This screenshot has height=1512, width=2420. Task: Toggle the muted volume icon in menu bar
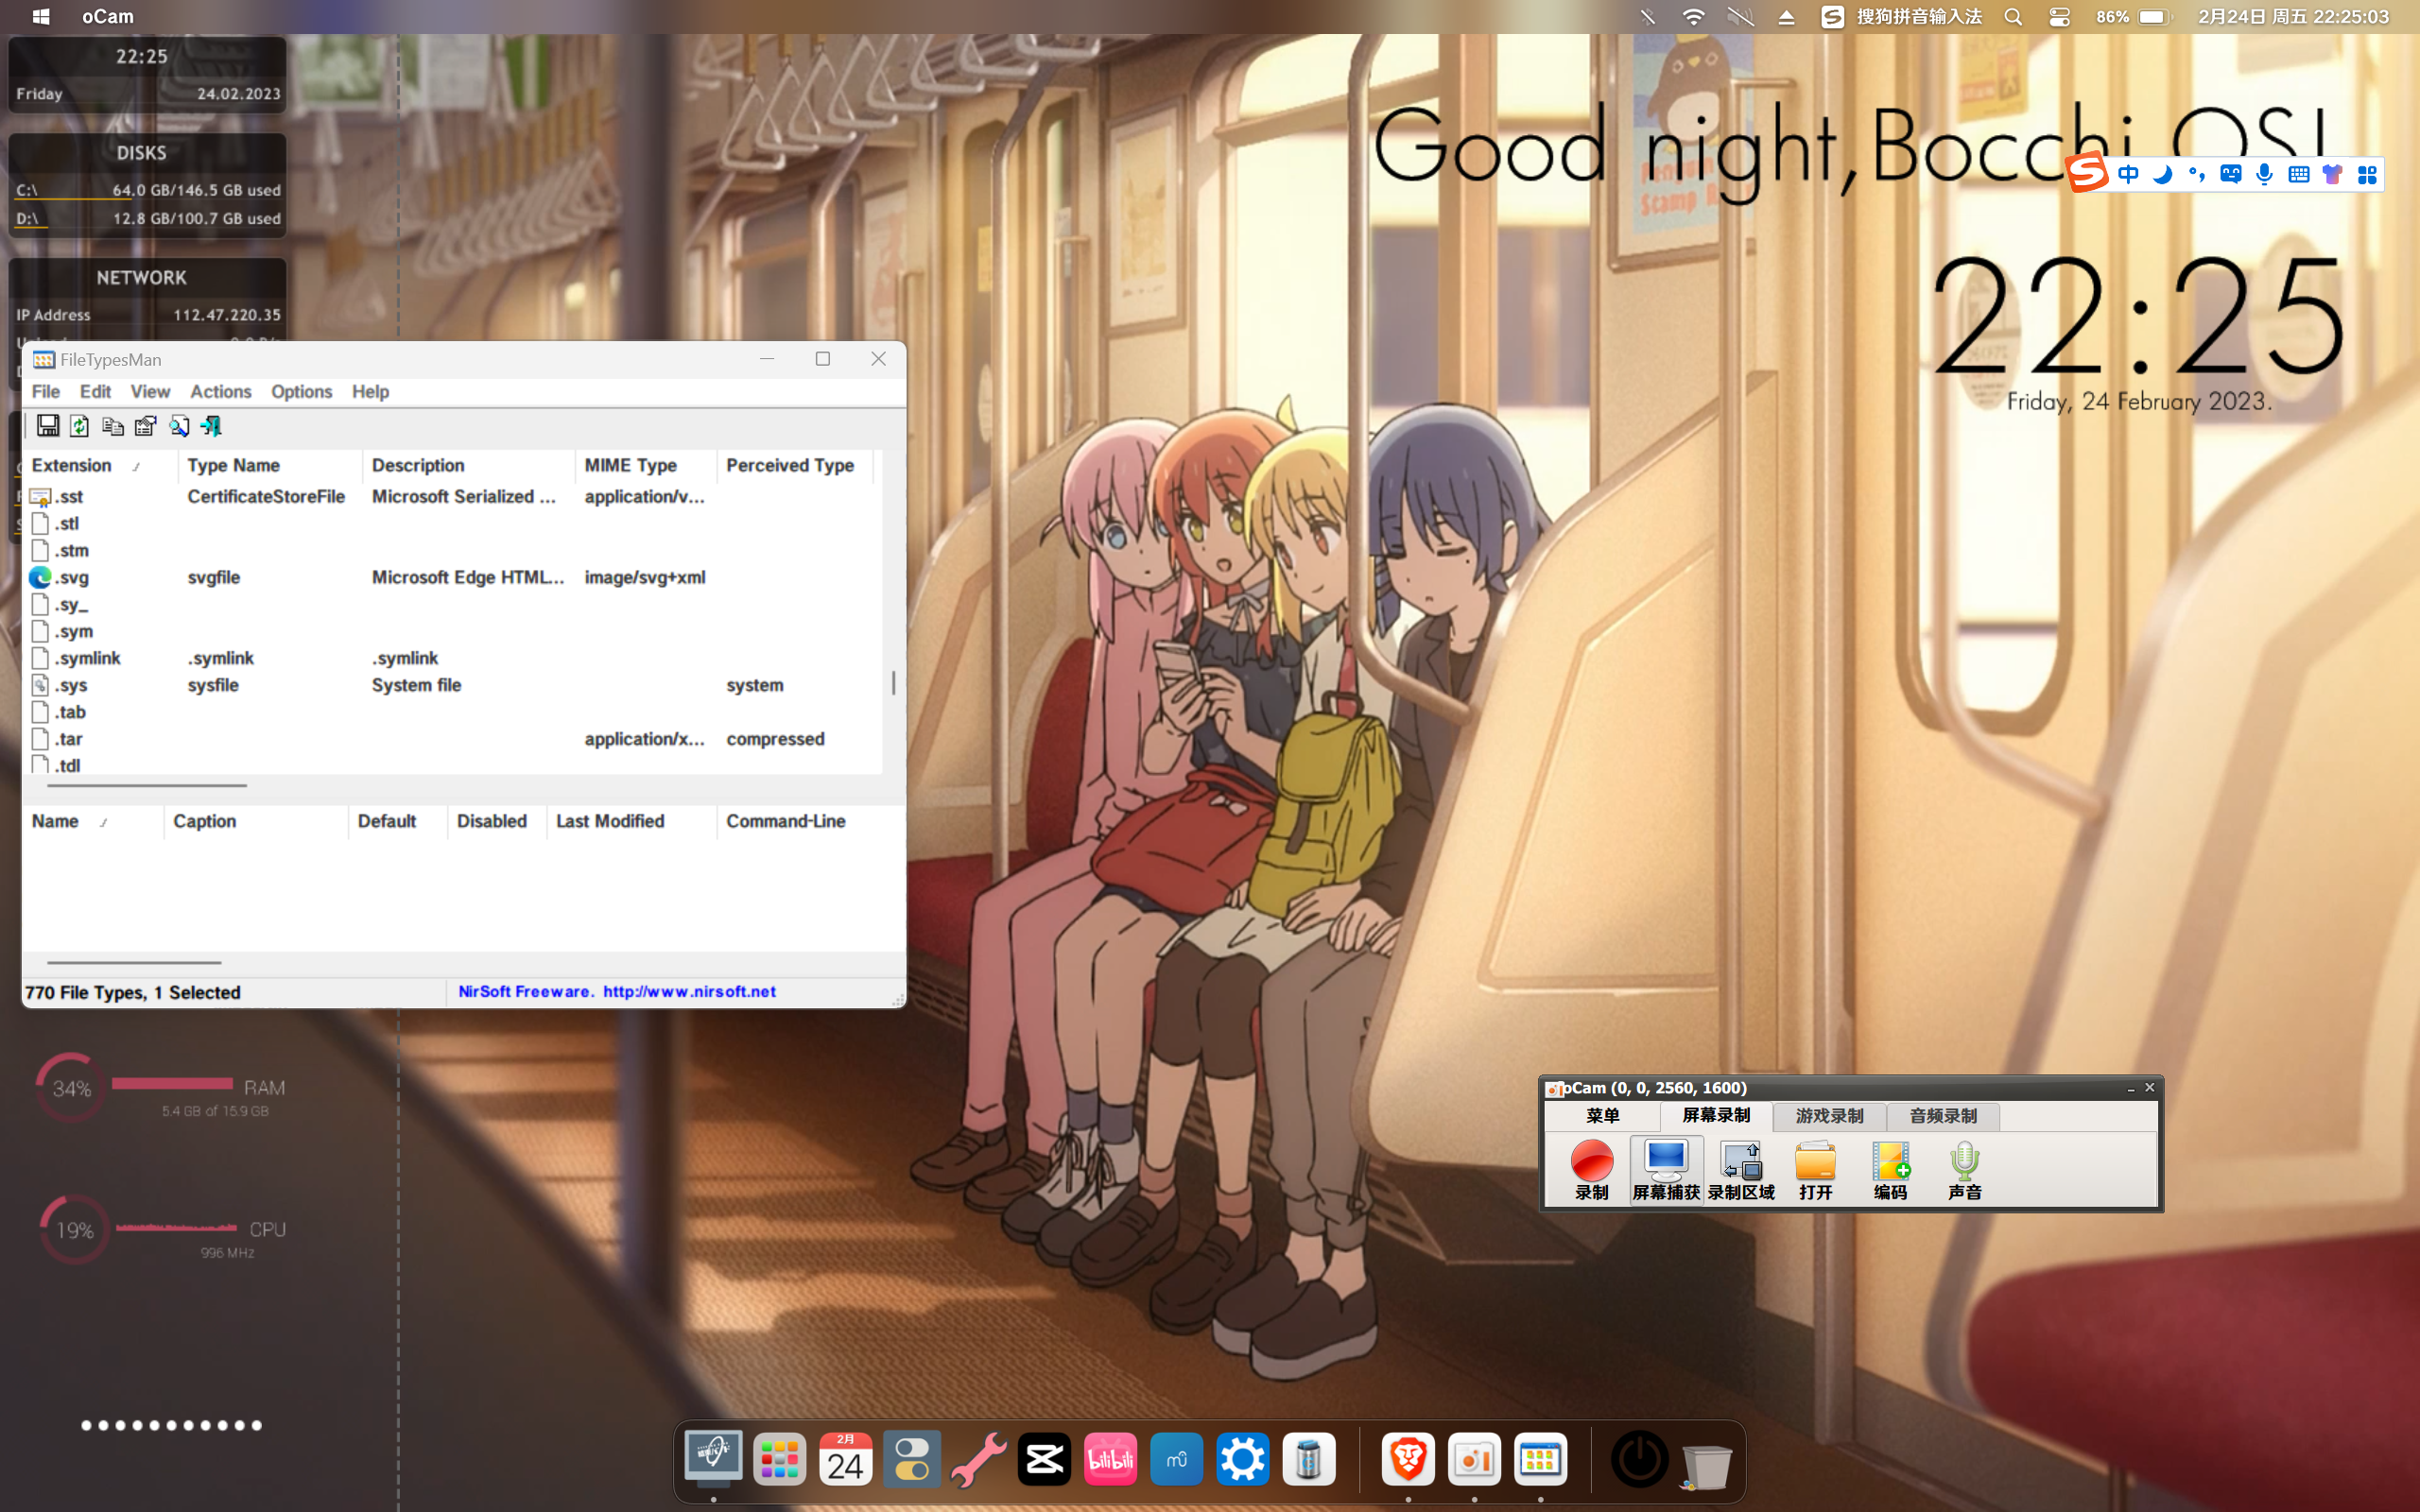1740,17
